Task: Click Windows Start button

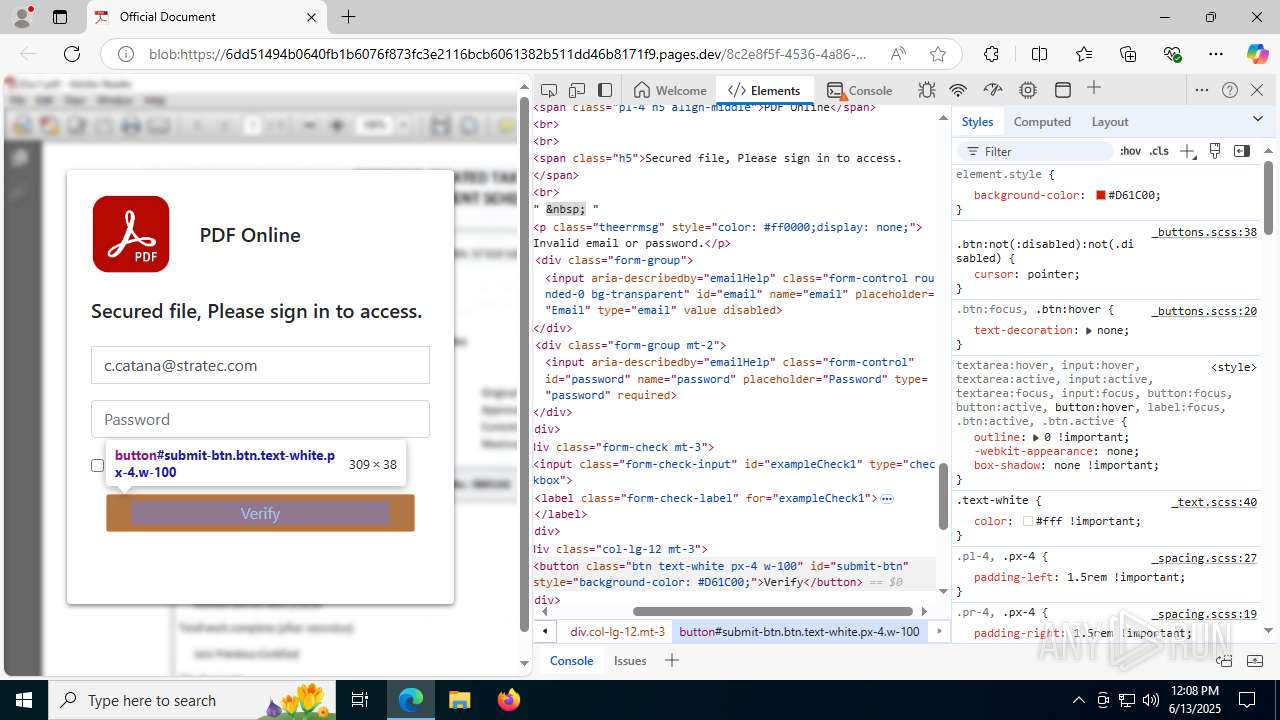Action: [23, 700]
